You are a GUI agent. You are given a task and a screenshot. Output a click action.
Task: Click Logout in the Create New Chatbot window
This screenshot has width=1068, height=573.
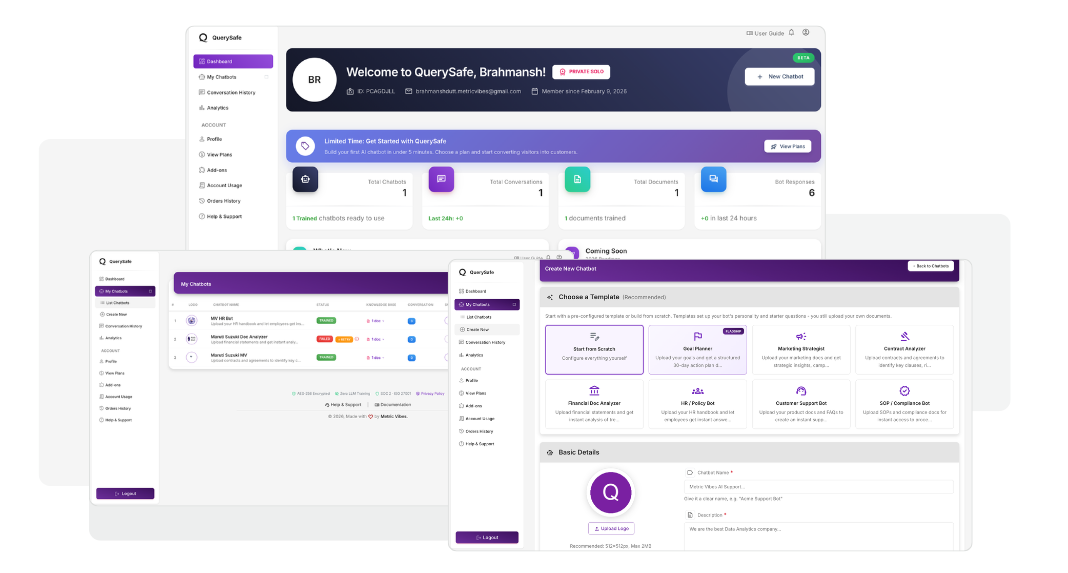(487, 537)
